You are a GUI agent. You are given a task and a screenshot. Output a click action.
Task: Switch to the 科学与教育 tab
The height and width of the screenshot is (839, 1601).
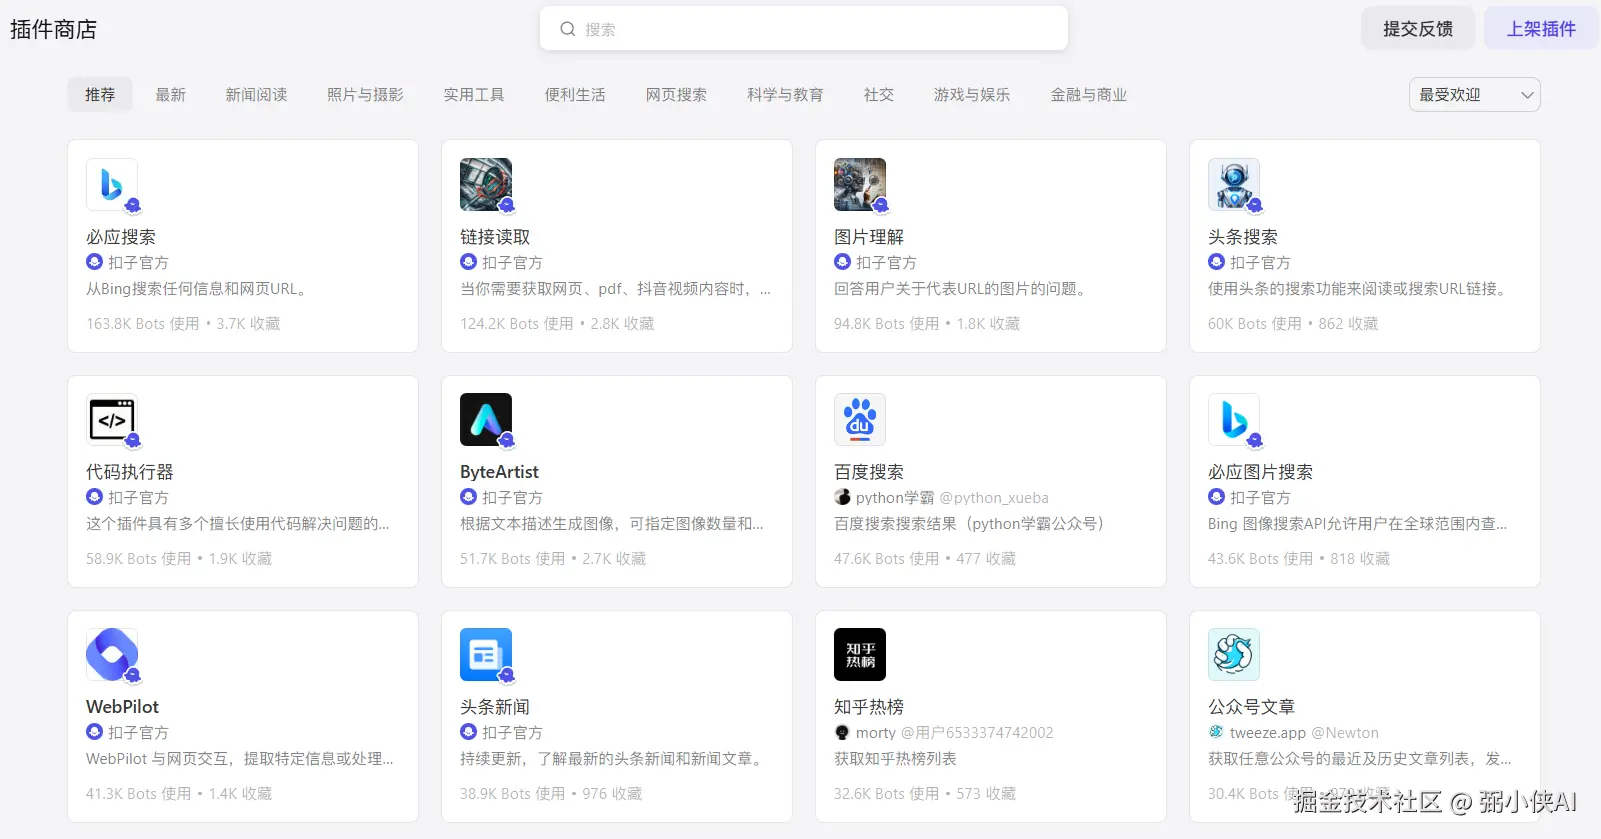pyautogui.click(x=785, y=95)
